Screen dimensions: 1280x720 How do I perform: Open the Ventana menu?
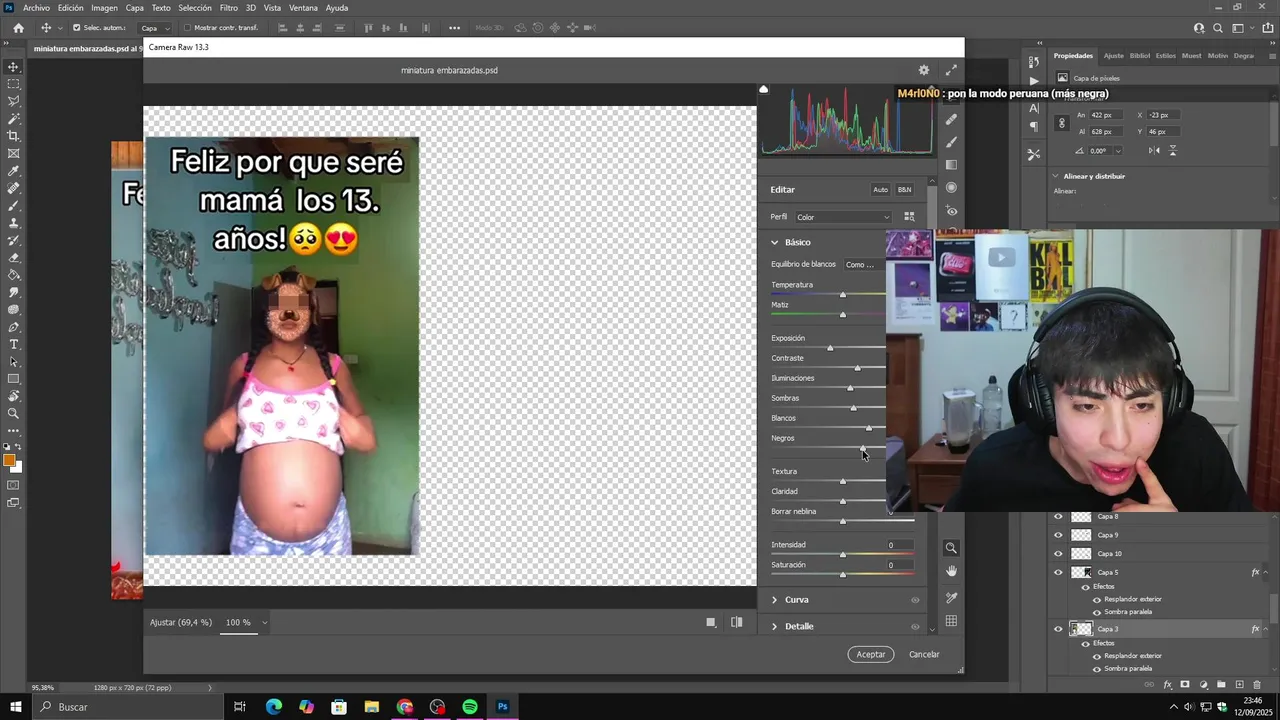point(303,8)
